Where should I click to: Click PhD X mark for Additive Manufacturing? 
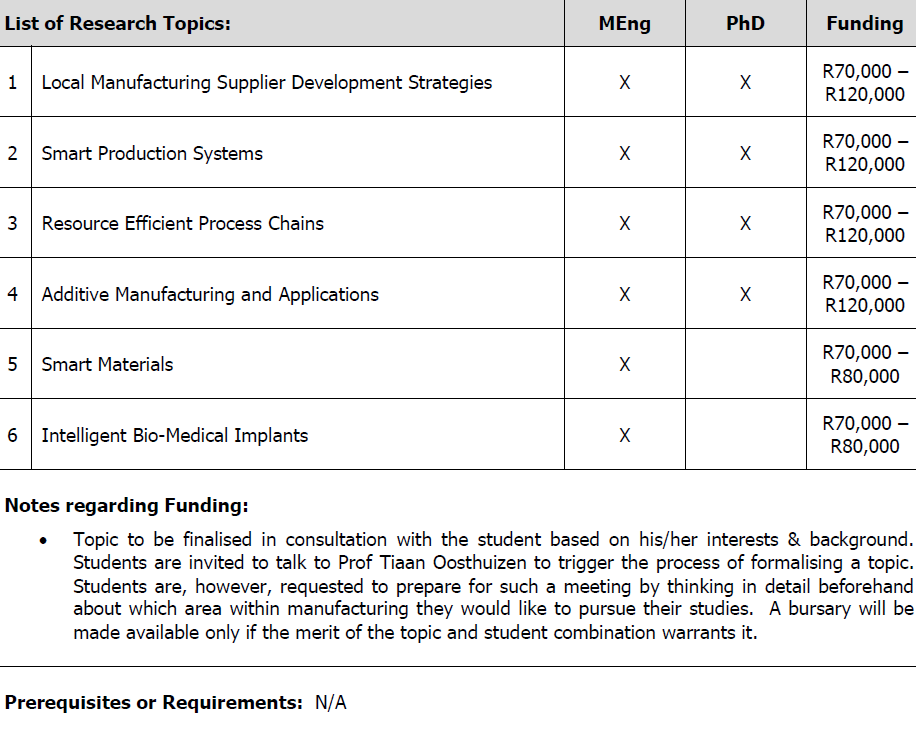(745, 294)
